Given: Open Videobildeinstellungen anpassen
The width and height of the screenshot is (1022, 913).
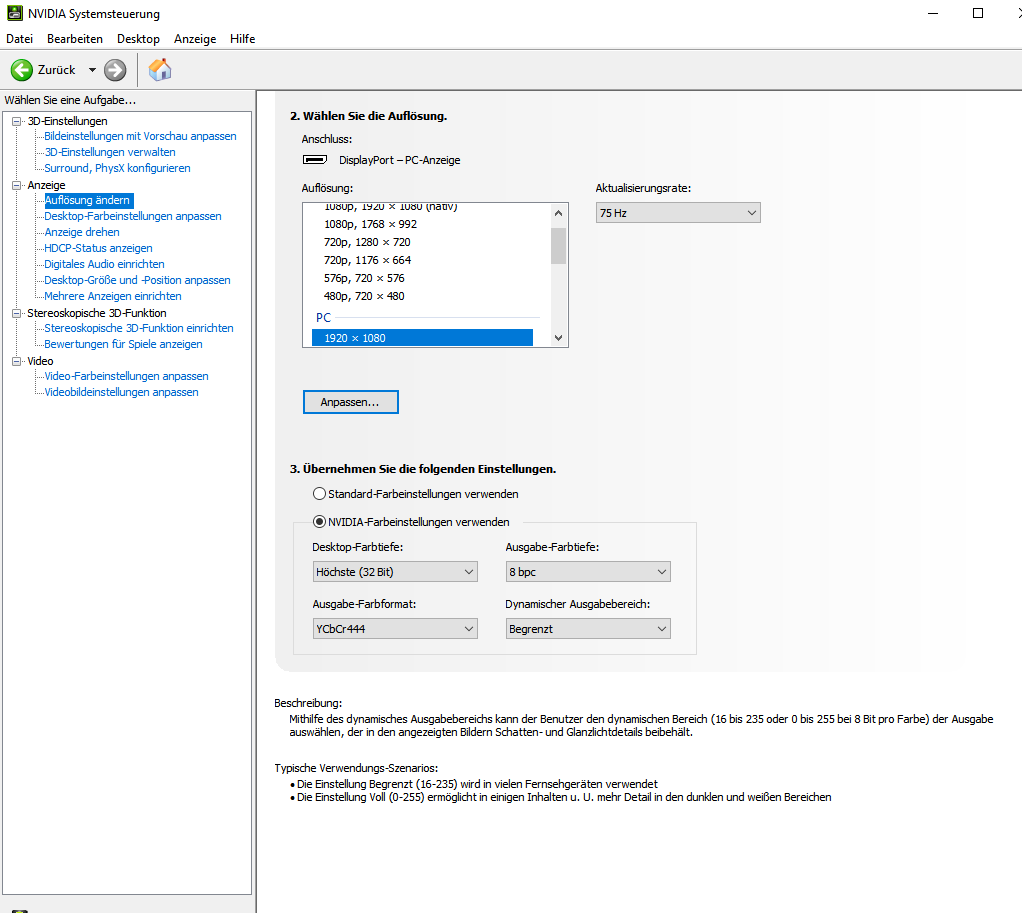Looking at the screenshot, I should 121,392.
